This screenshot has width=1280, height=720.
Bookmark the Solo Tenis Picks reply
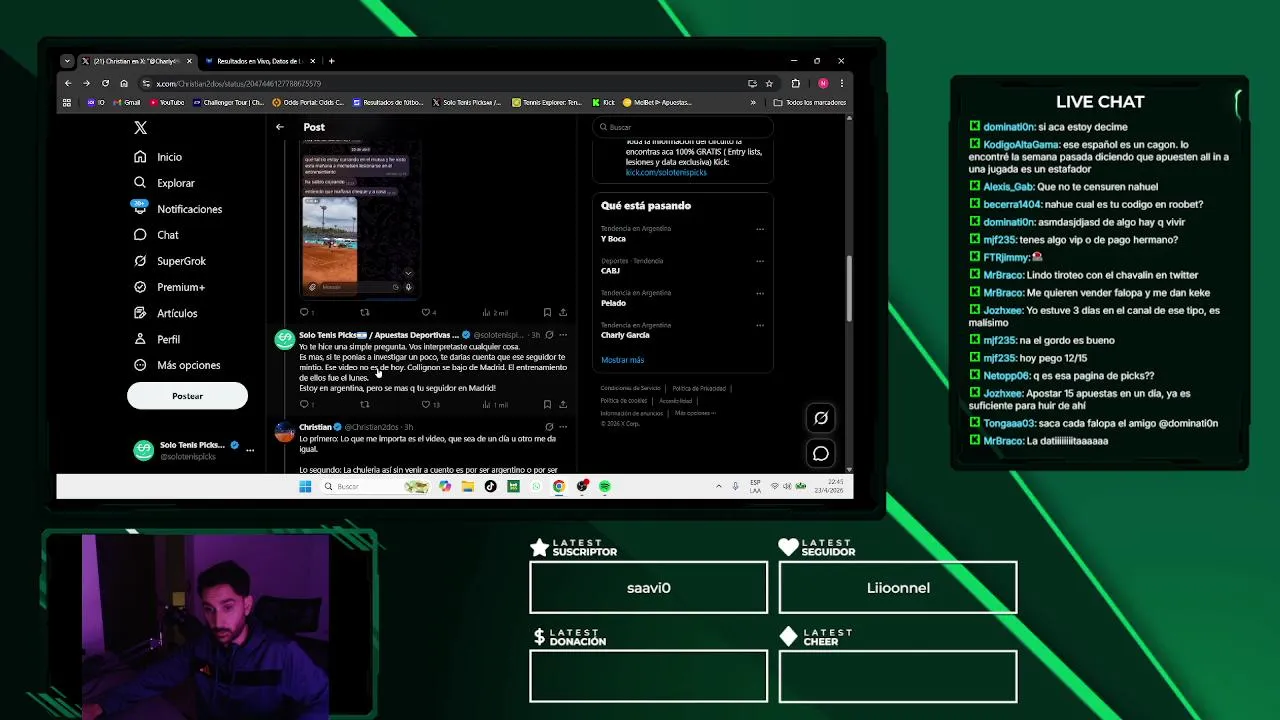[547, 404]
